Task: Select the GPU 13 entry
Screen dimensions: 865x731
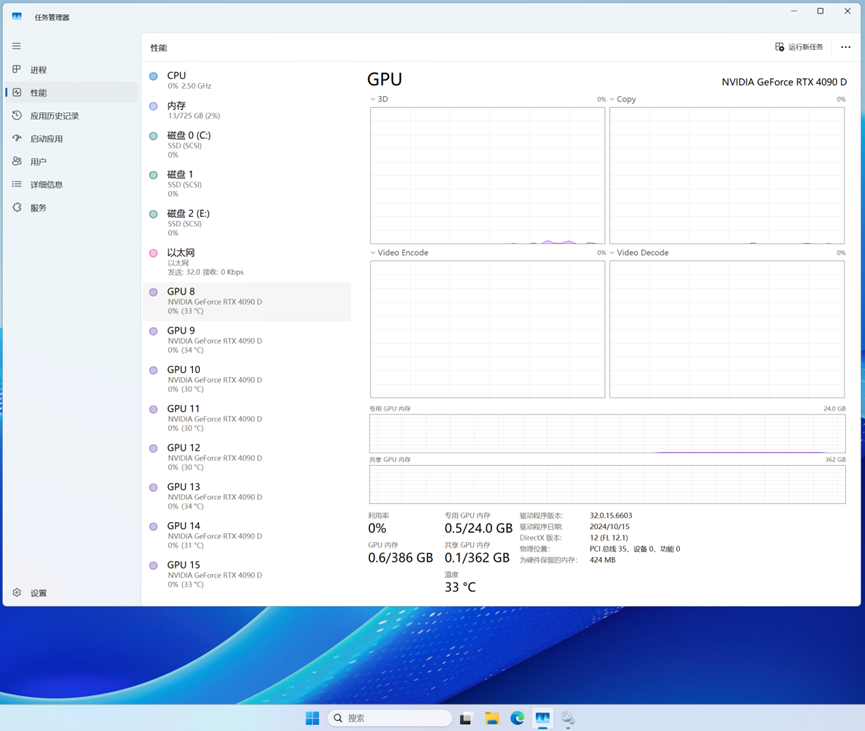Action: click(x=247, y=497)
